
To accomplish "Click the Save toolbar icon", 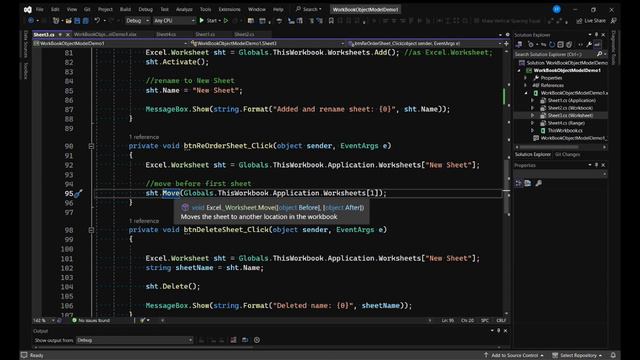I will pos(77,20).
